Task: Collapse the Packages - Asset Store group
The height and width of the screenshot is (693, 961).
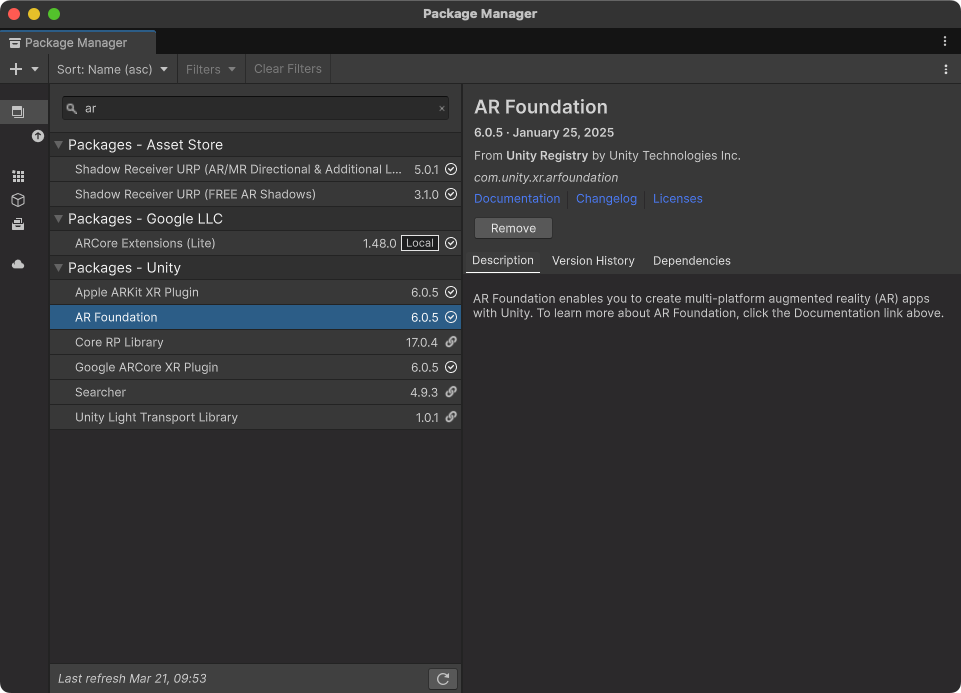Action: [59, 145]
